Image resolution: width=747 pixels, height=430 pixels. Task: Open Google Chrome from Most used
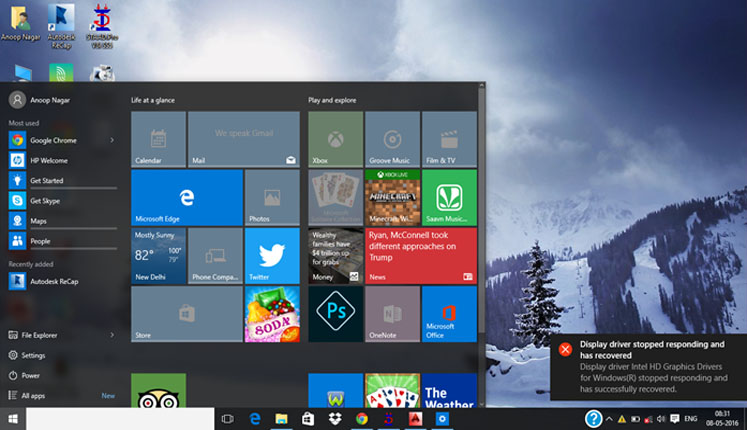point(62,140)
